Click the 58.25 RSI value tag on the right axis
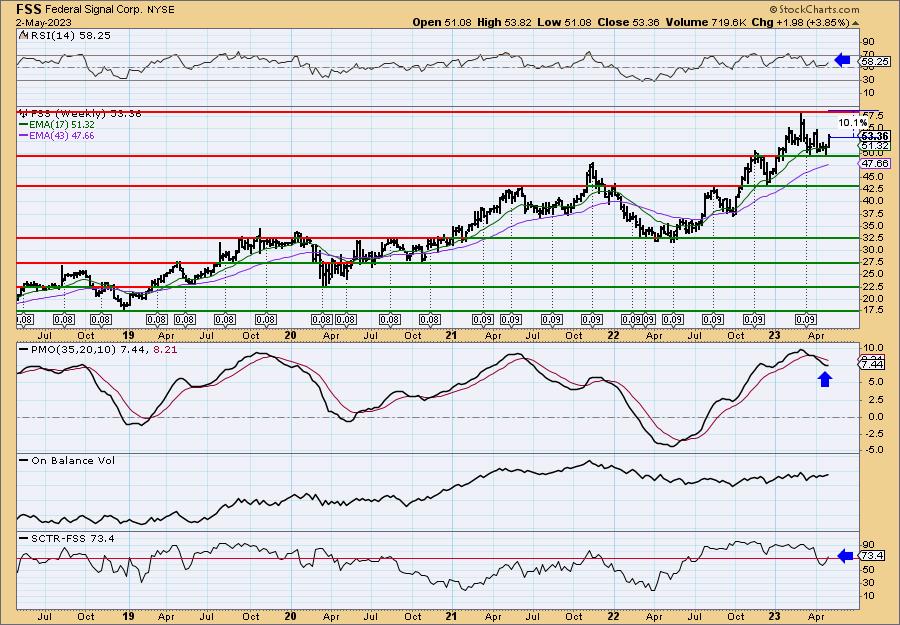 click(875, 61)
